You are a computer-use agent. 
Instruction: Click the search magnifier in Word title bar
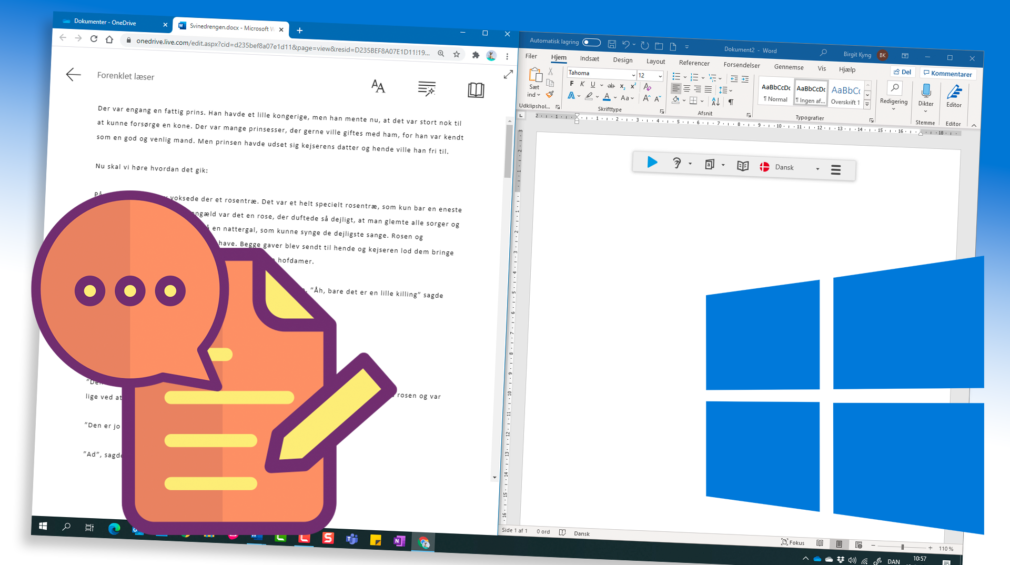(823, 52)
